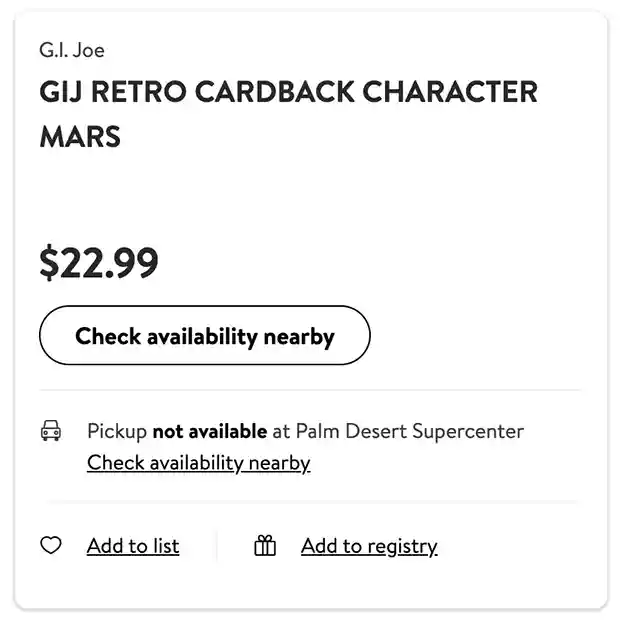The height and width of the screenshot is (621, 620).
Task: Click the bold "not available" pickup status
Action: point(209,432)
